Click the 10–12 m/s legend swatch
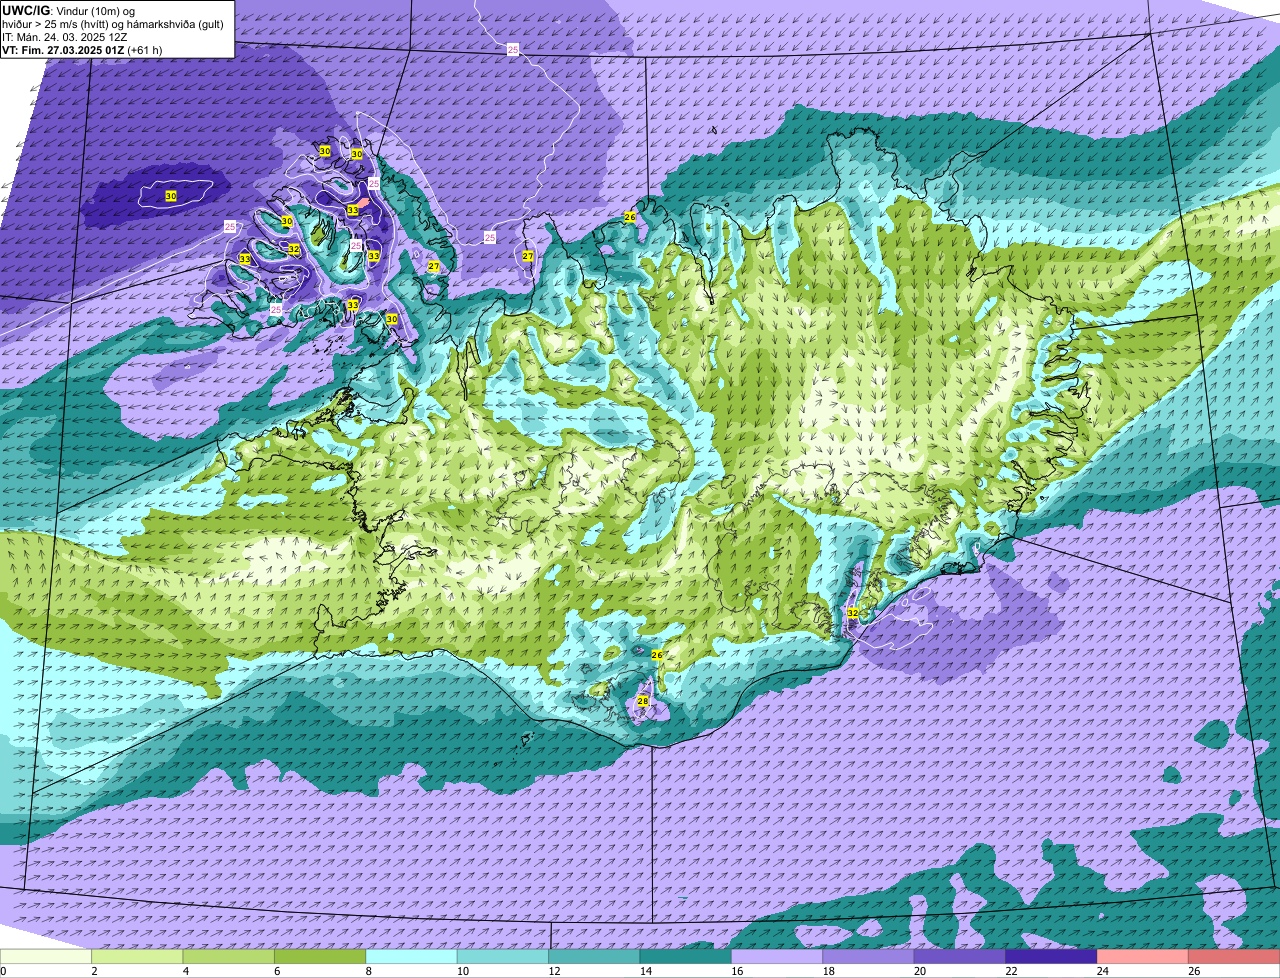 tap(503, 956)
